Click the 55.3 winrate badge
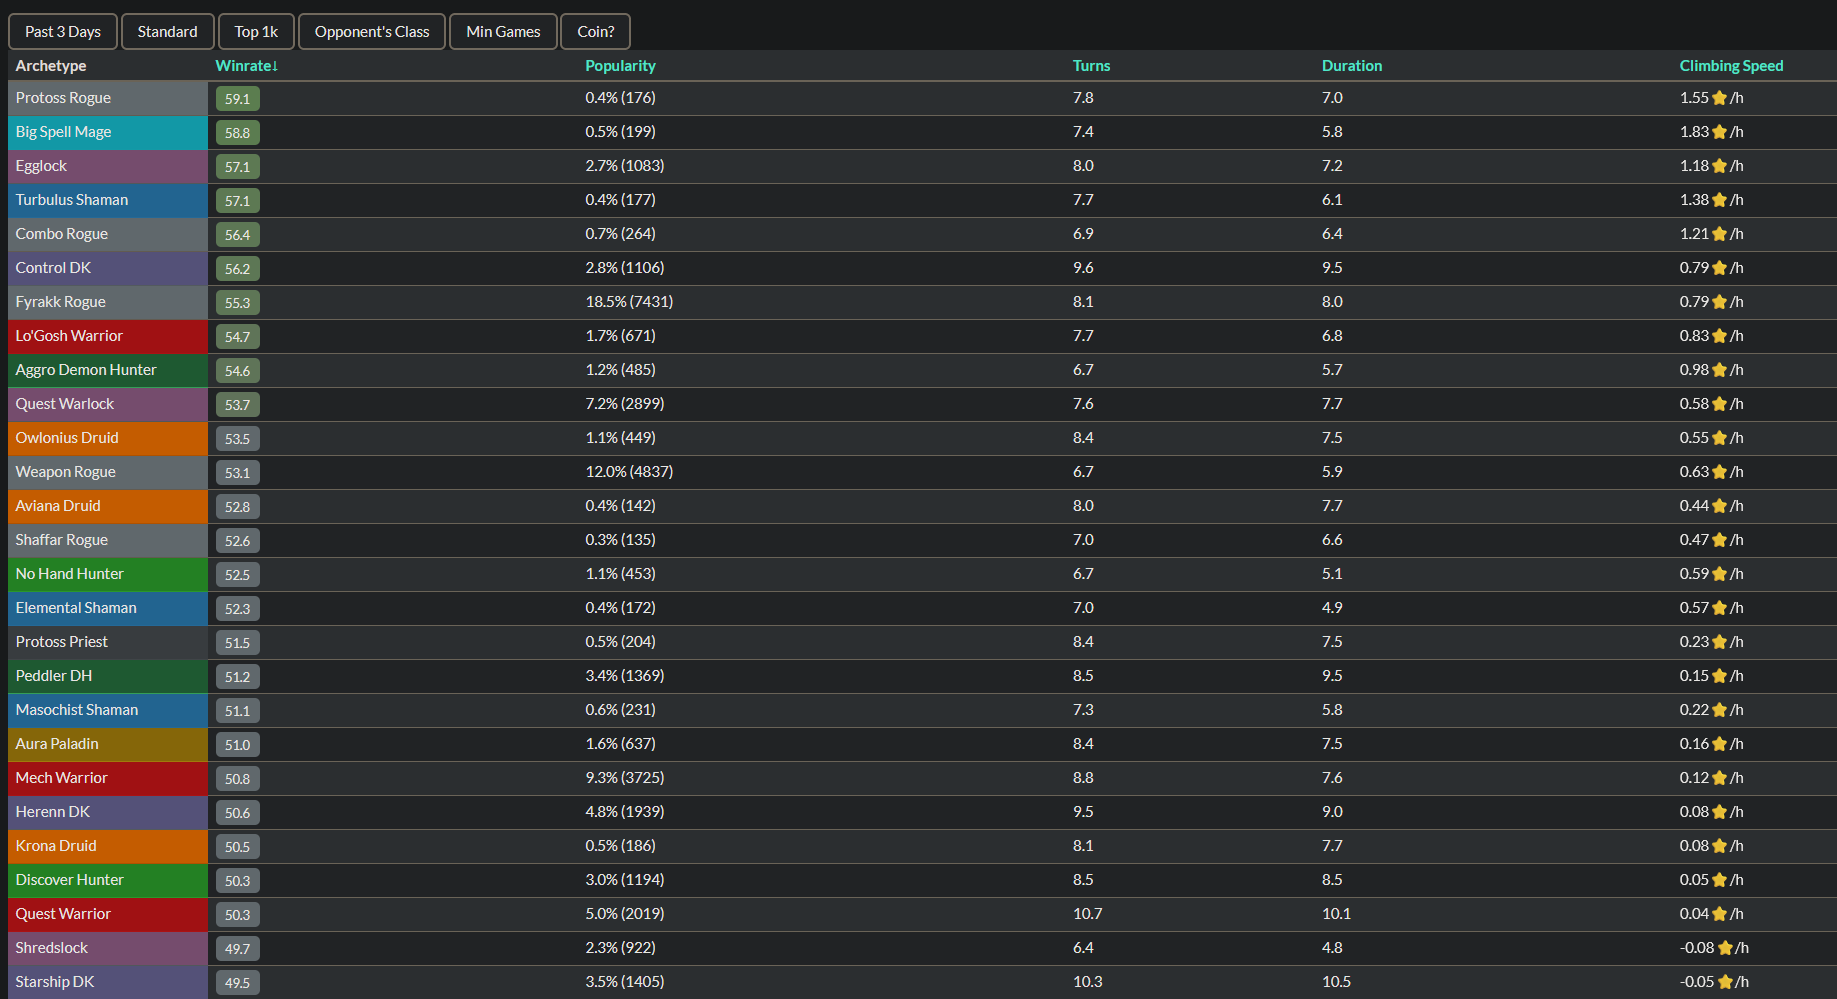Screen dimensions: 1837x999 tap(238, 303)
